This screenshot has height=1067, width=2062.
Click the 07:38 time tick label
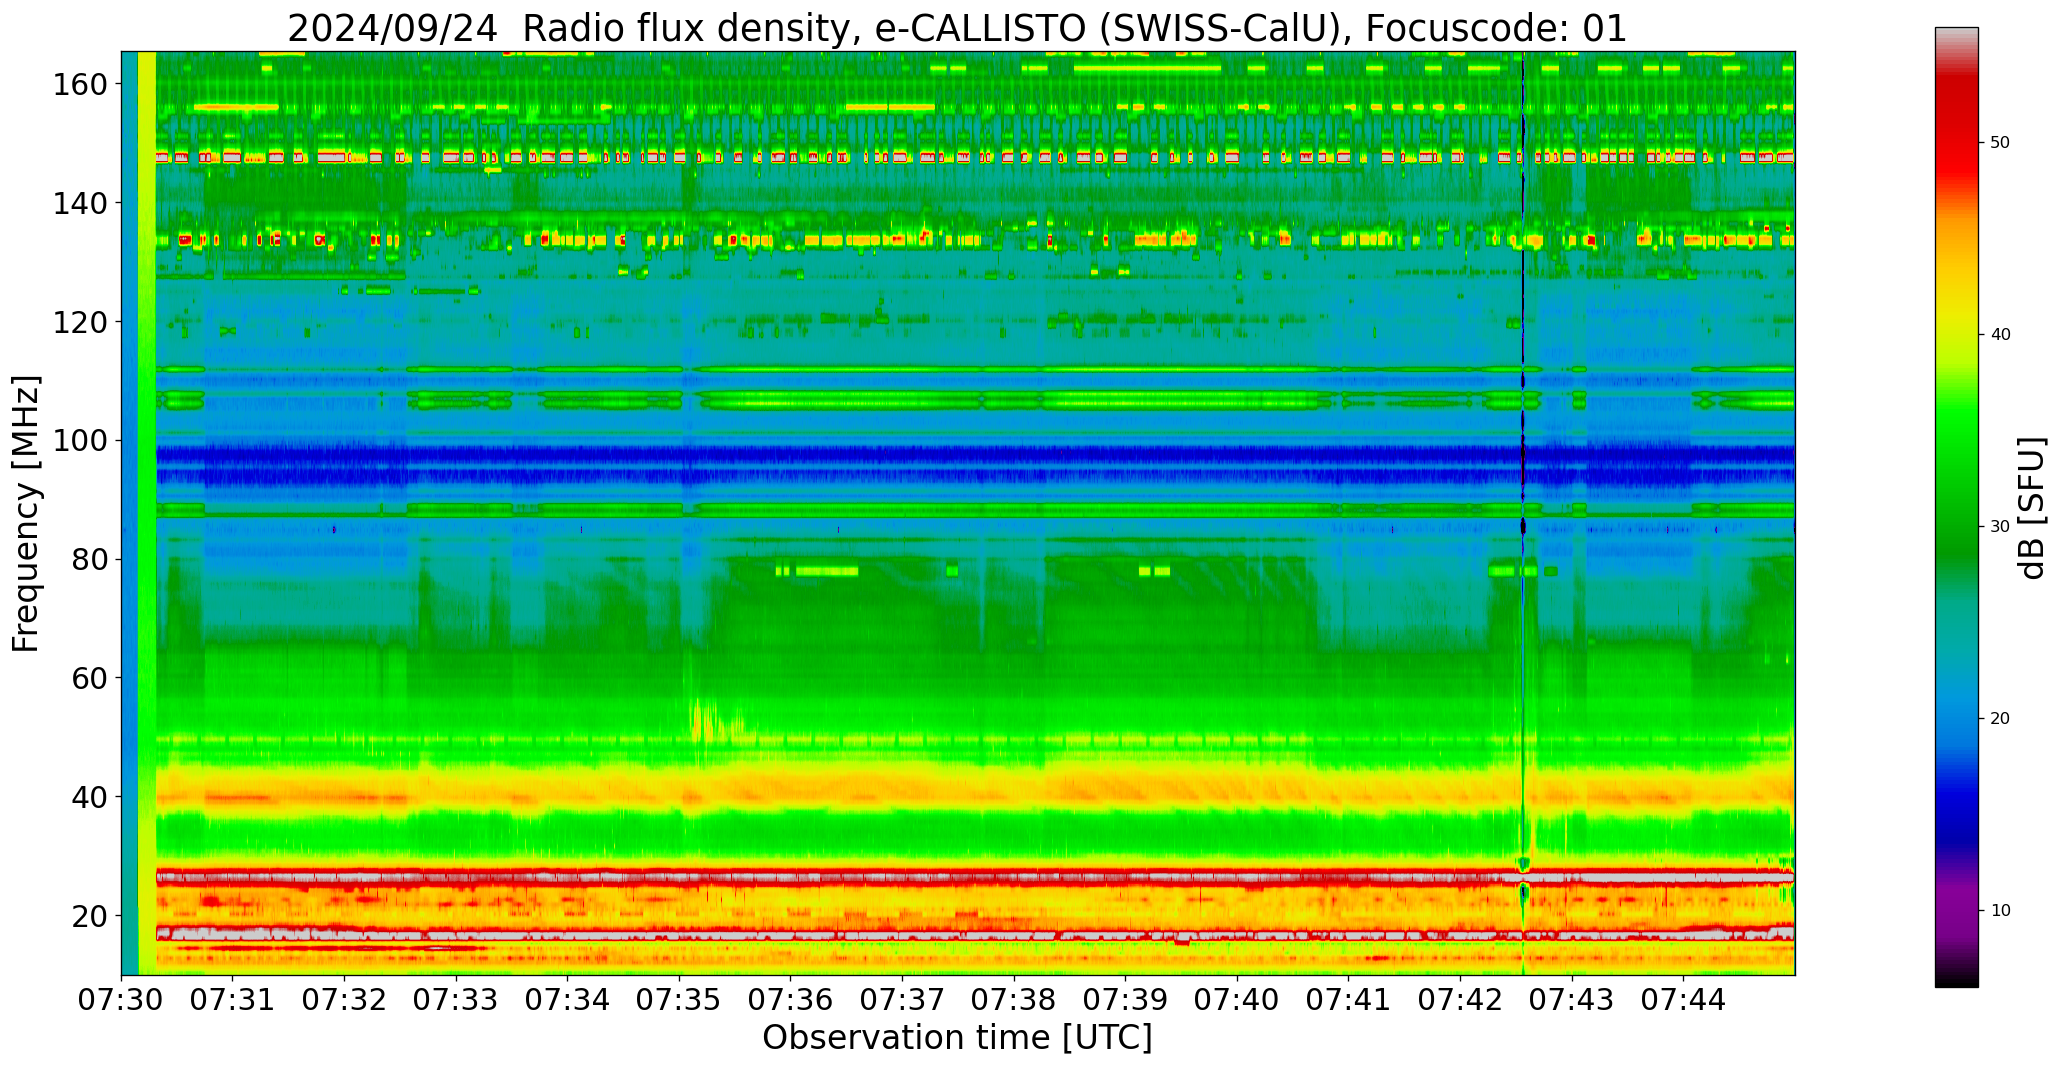pyautogui.click(x=1014, y=998)
